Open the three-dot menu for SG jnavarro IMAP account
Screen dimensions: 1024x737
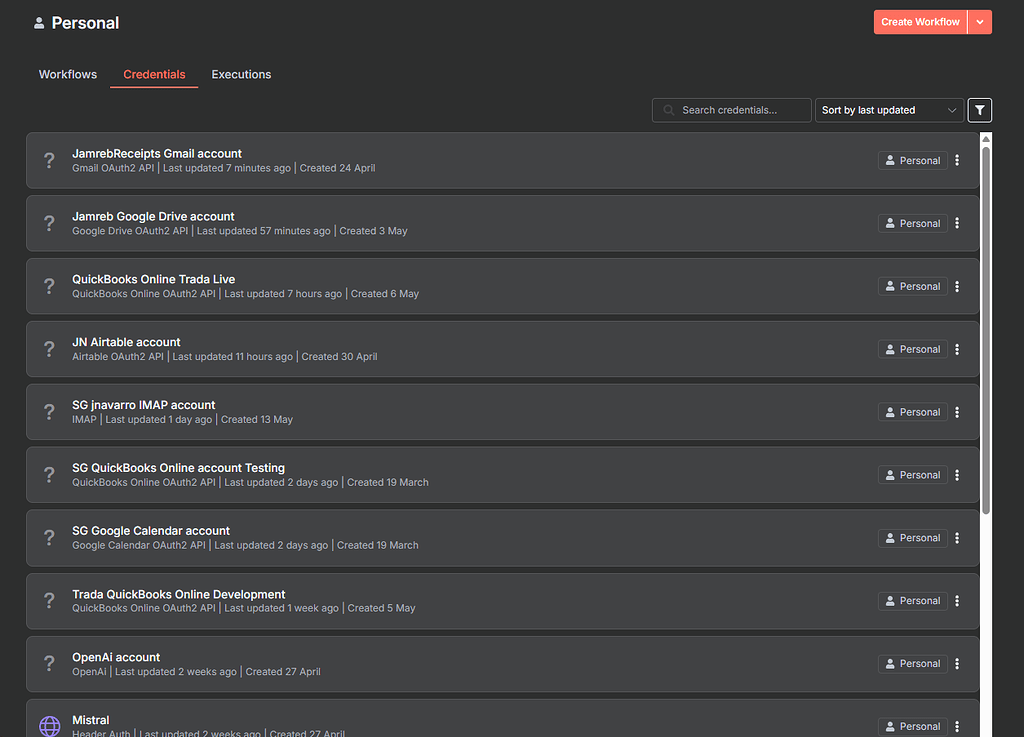956,411
